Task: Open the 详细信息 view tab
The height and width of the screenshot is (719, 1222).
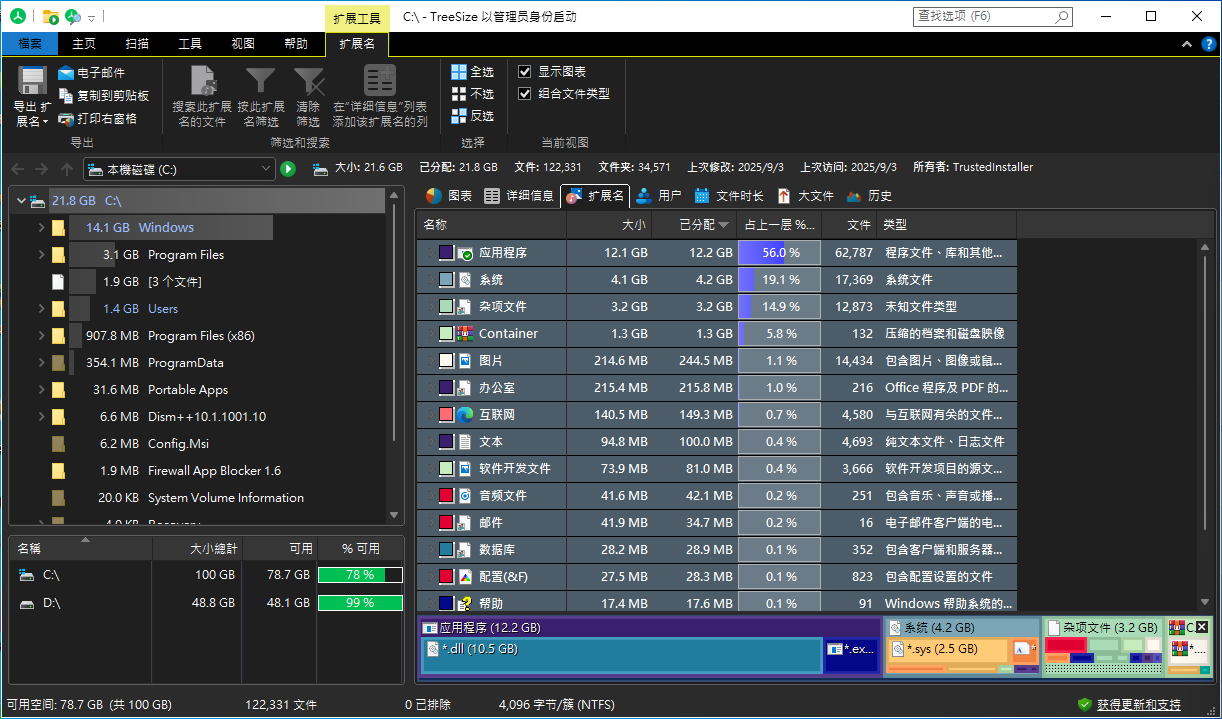Action: click(519, 196)
